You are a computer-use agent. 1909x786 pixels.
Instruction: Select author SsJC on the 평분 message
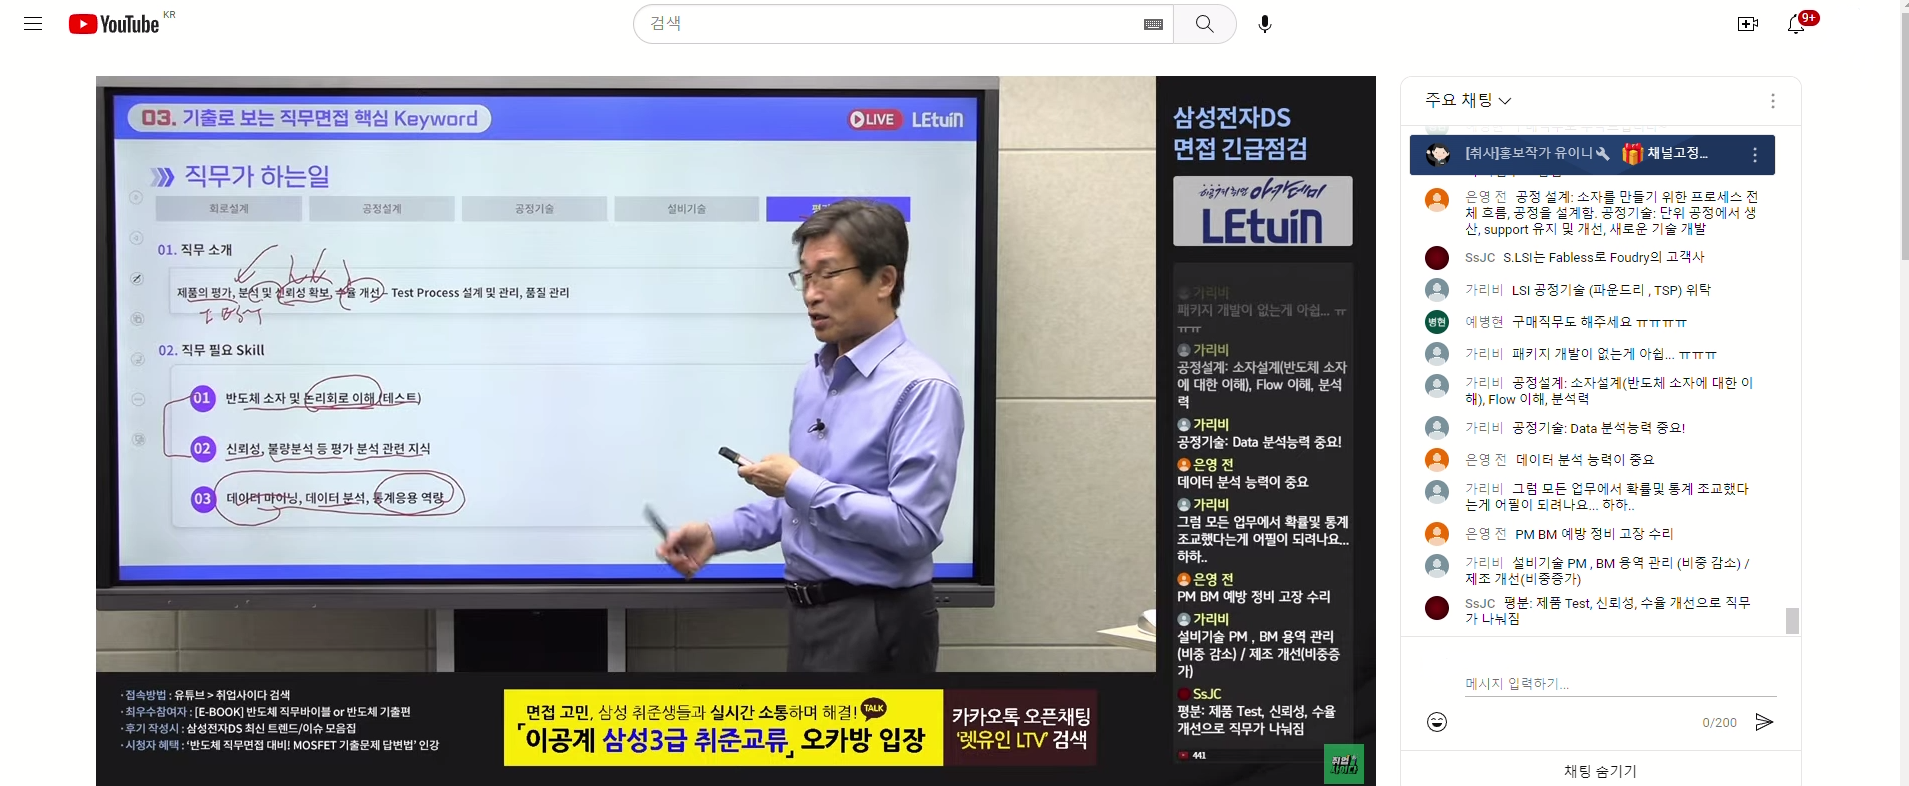point(1480,604)
